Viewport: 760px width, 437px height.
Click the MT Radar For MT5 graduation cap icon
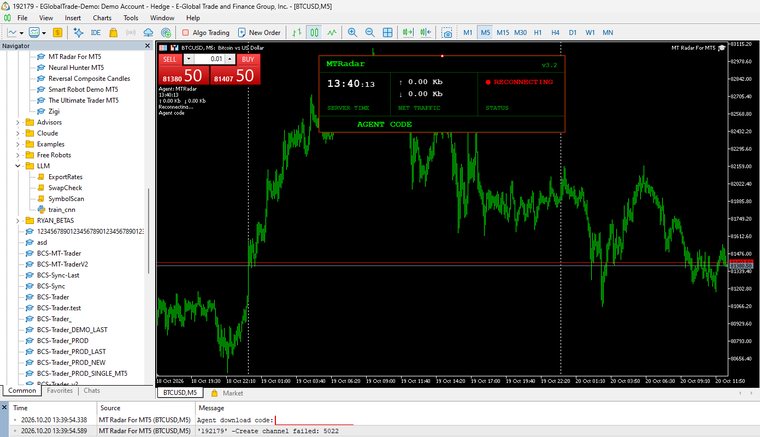click(x=722, y=47)
